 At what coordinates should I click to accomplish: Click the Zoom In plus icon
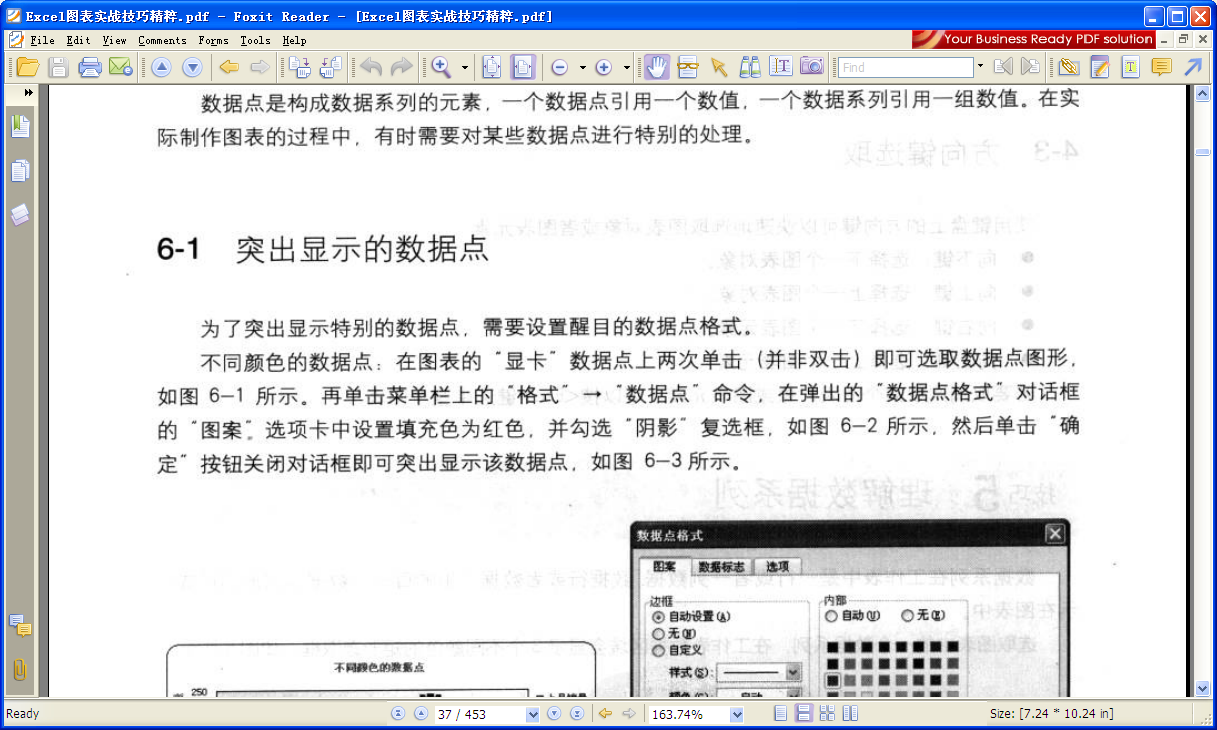(603, 67)
